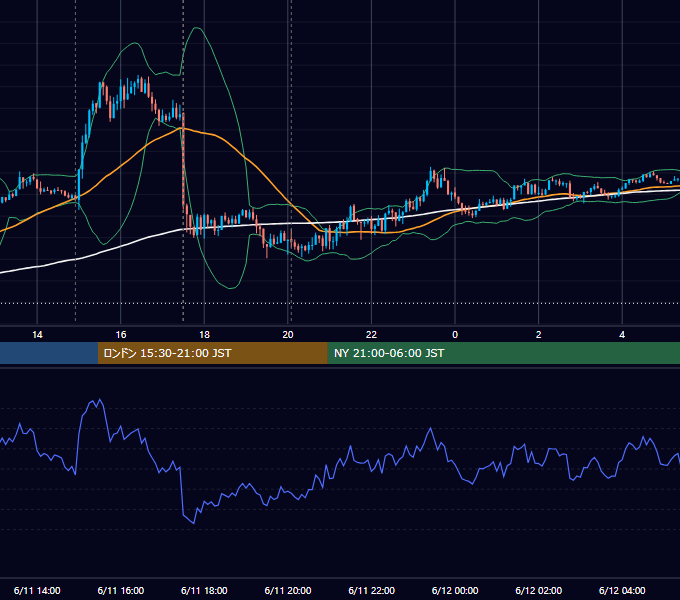Click the 14 hour axis label
The image size is (680, 600).
click(x=37, y=335)
